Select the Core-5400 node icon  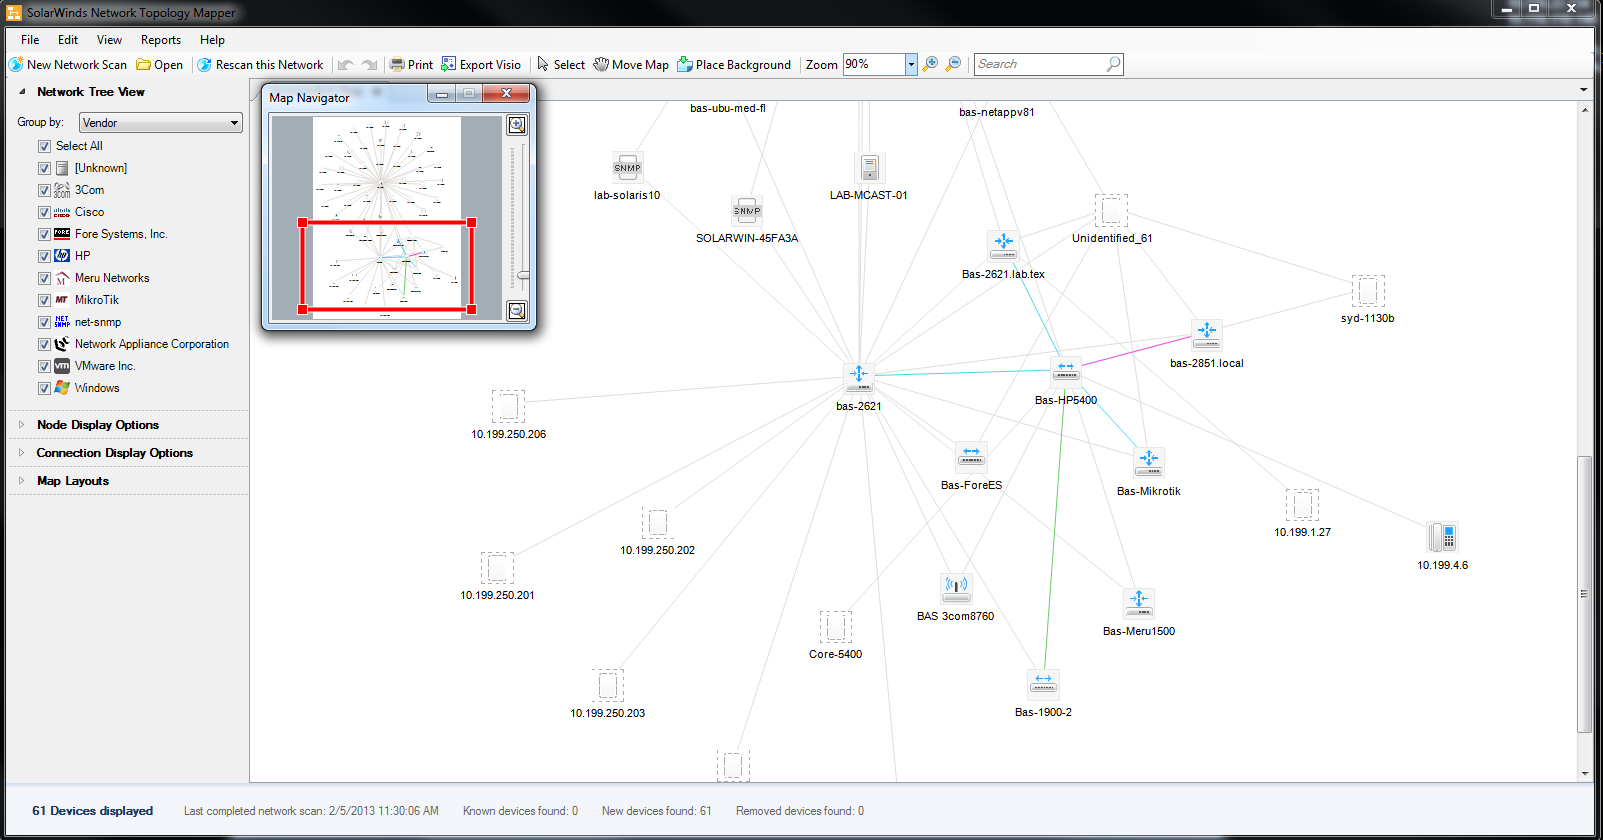836,628
